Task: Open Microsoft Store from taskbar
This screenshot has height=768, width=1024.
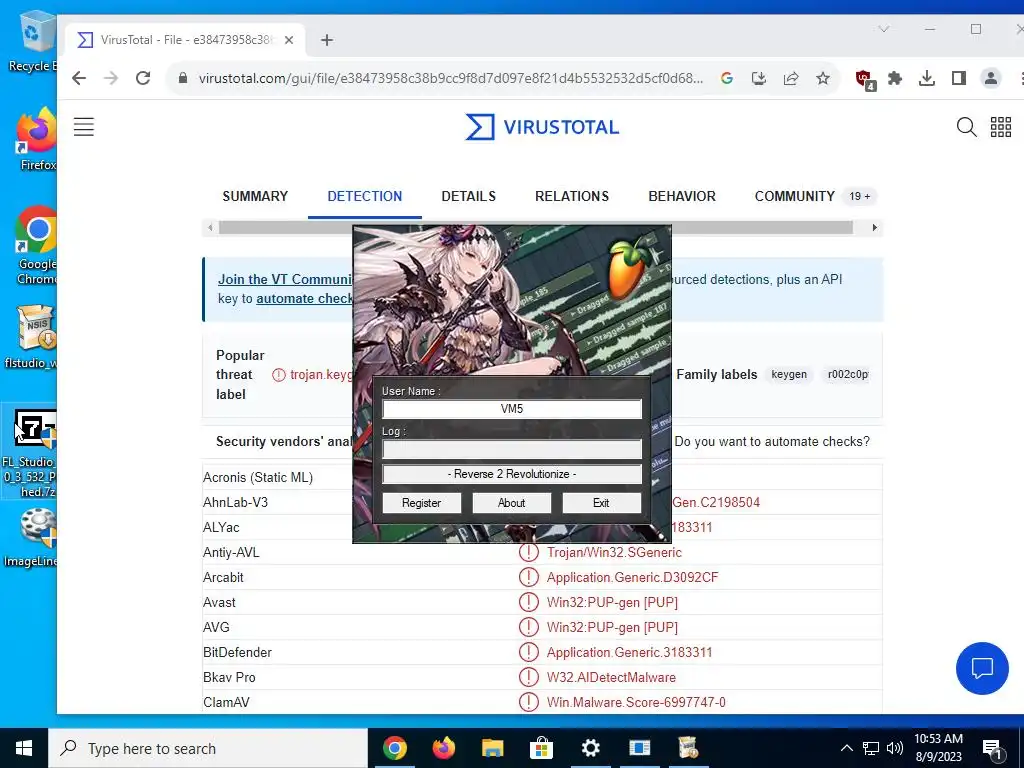Action: (x=541, y=748)
